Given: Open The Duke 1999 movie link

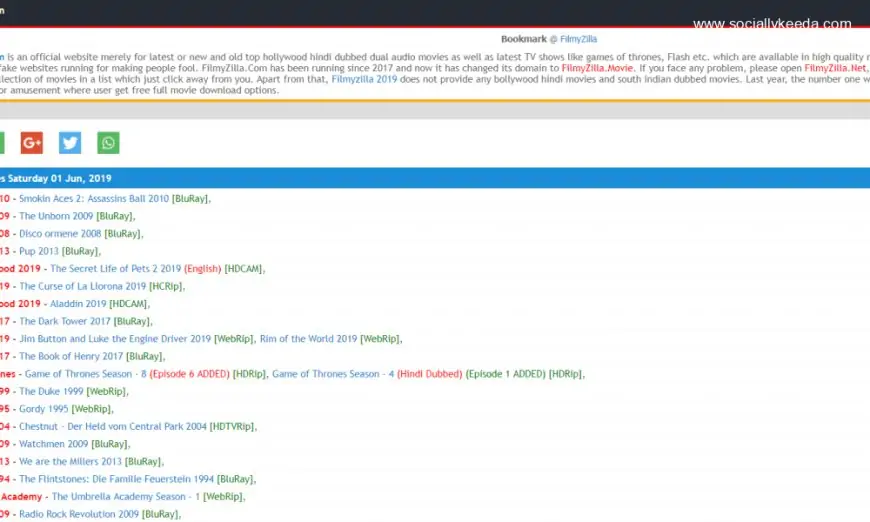Looking at the screenshot, I should point(51,392).
